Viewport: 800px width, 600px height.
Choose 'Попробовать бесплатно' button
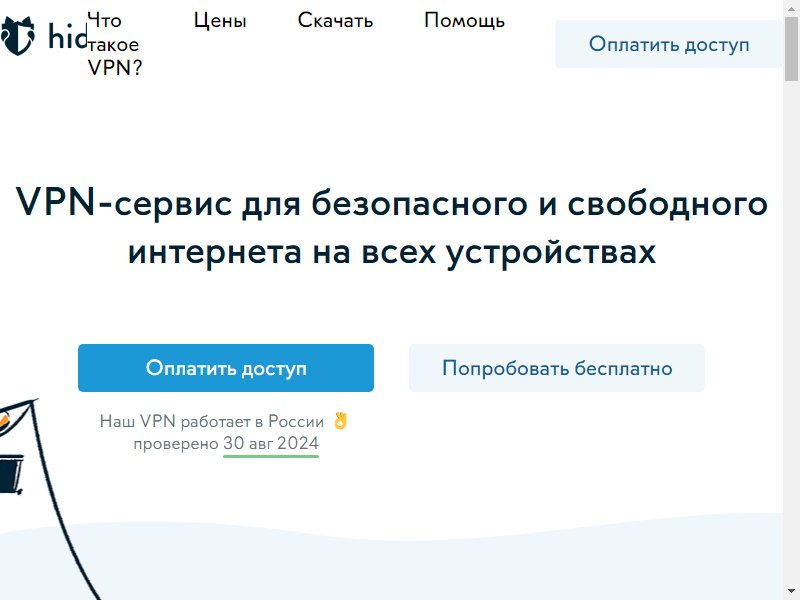(x=557, y=368)
